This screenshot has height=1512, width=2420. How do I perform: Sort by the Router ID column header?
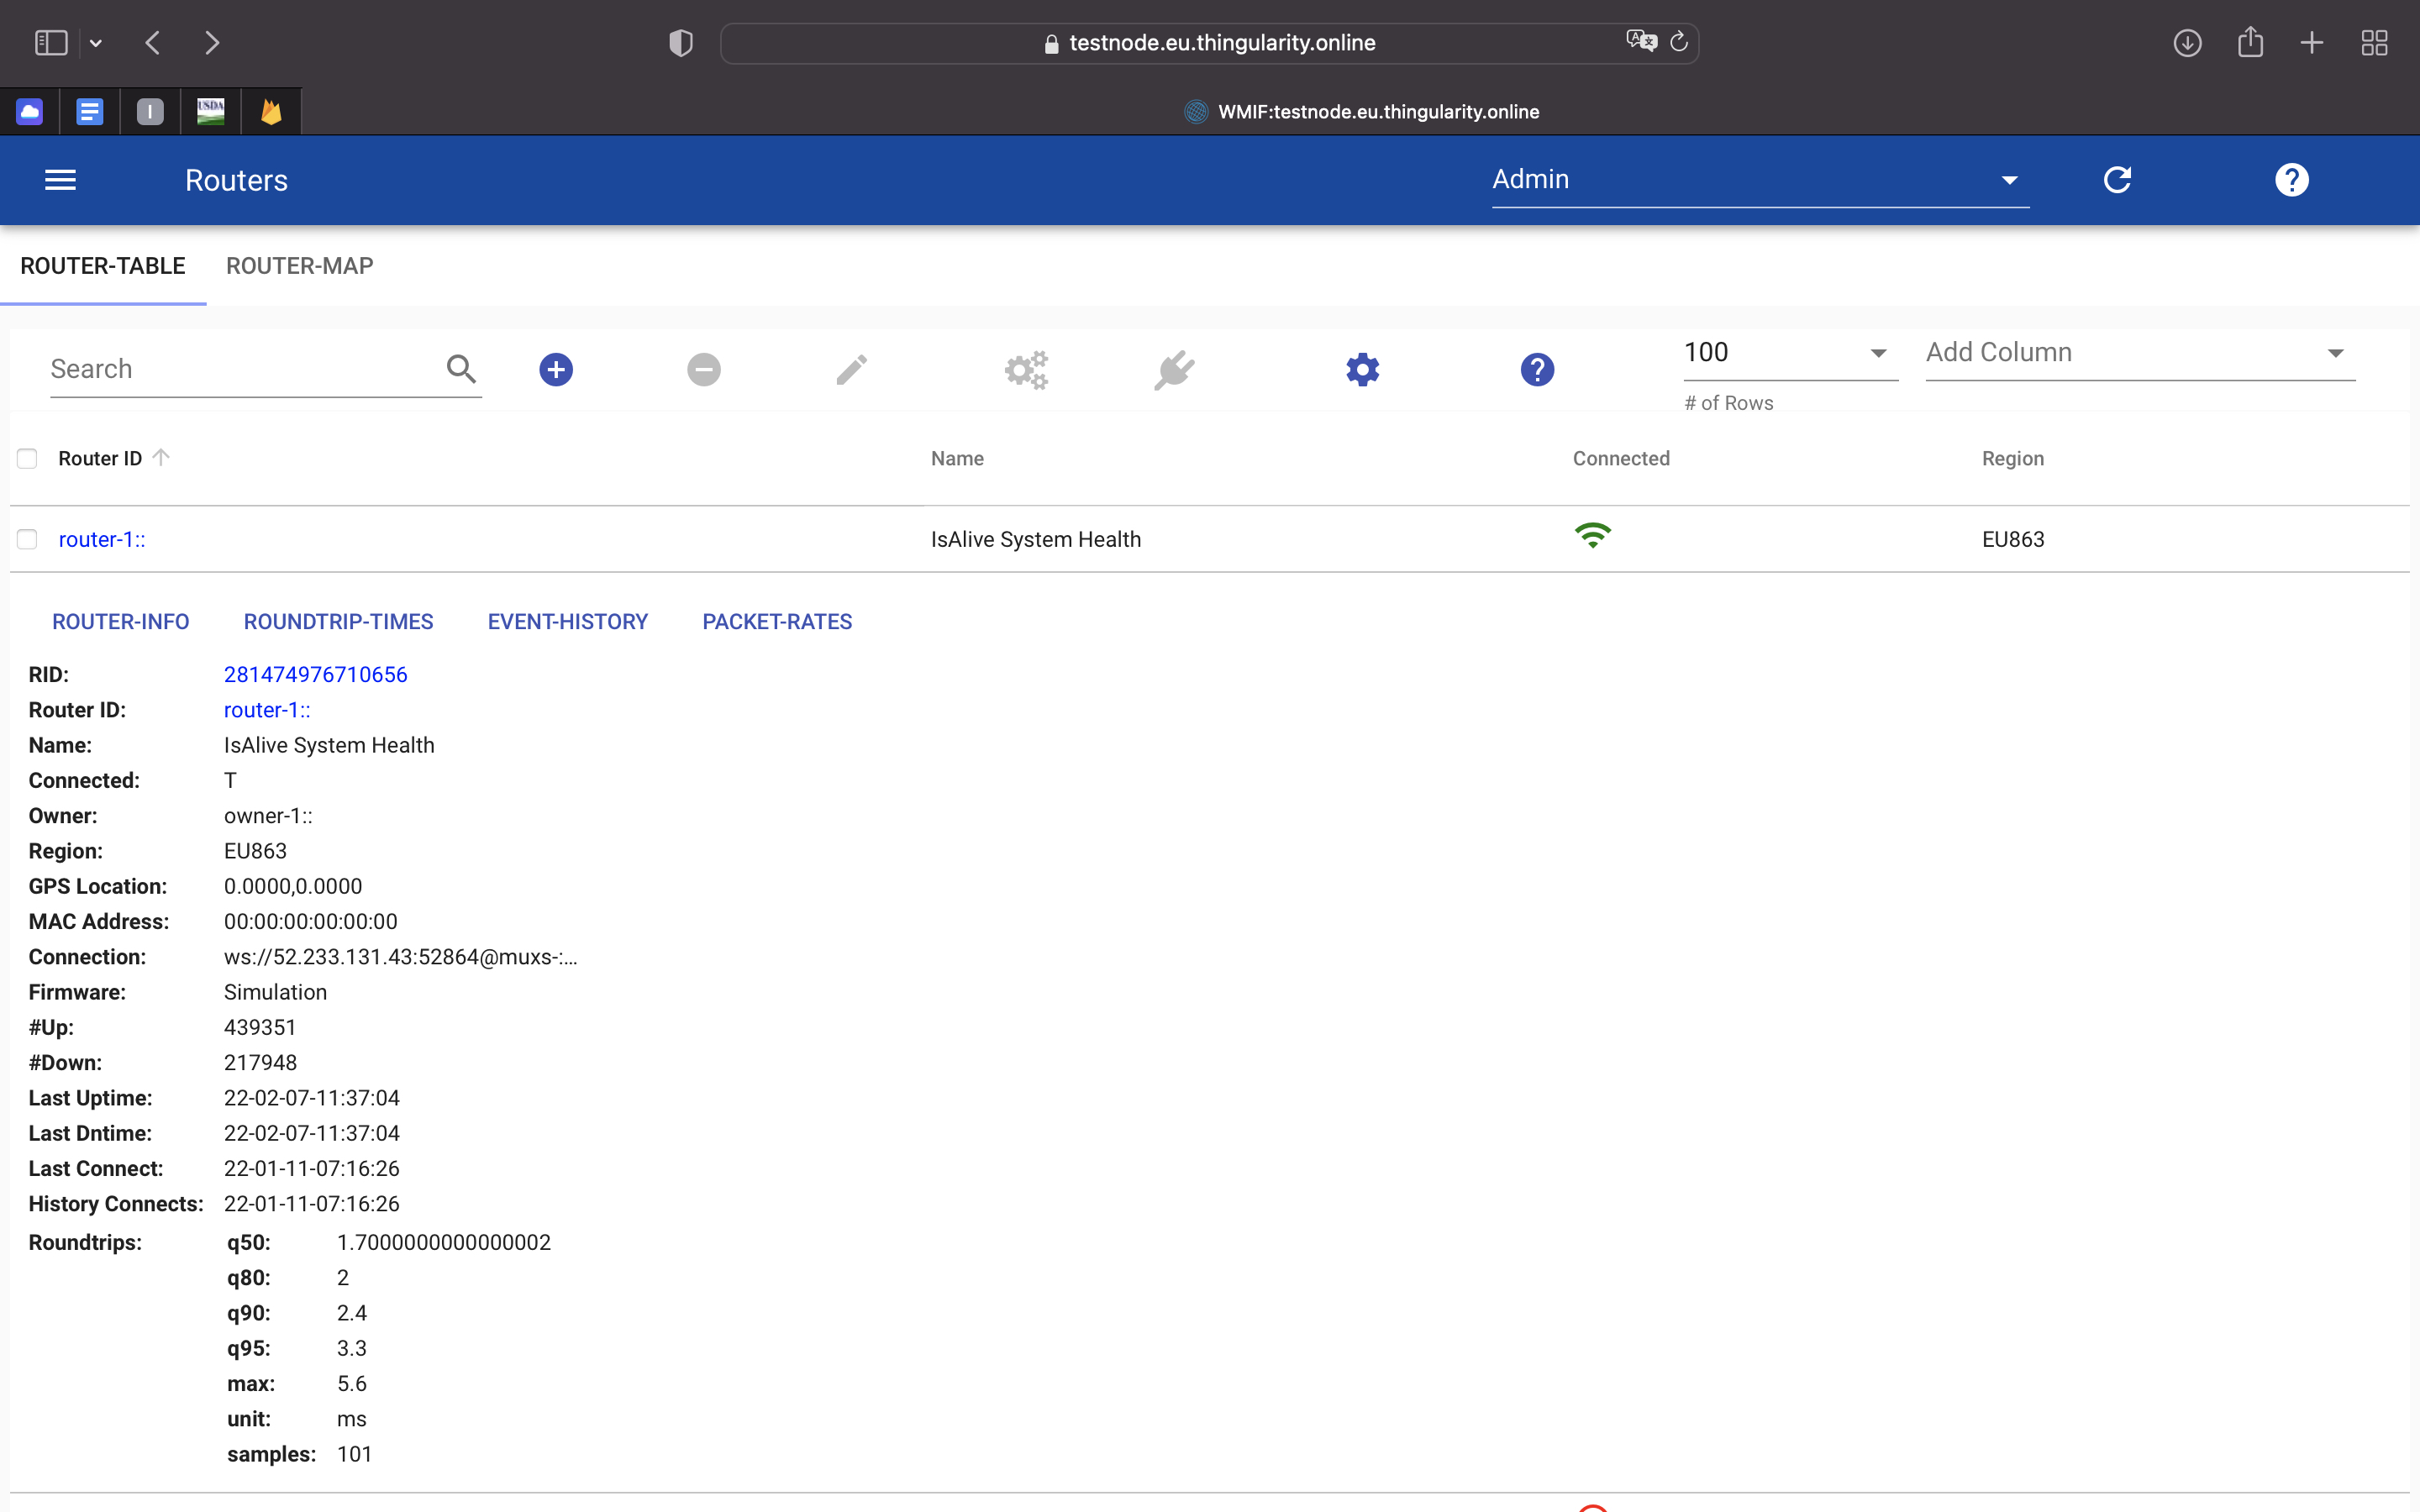click(x=100, y=458)
